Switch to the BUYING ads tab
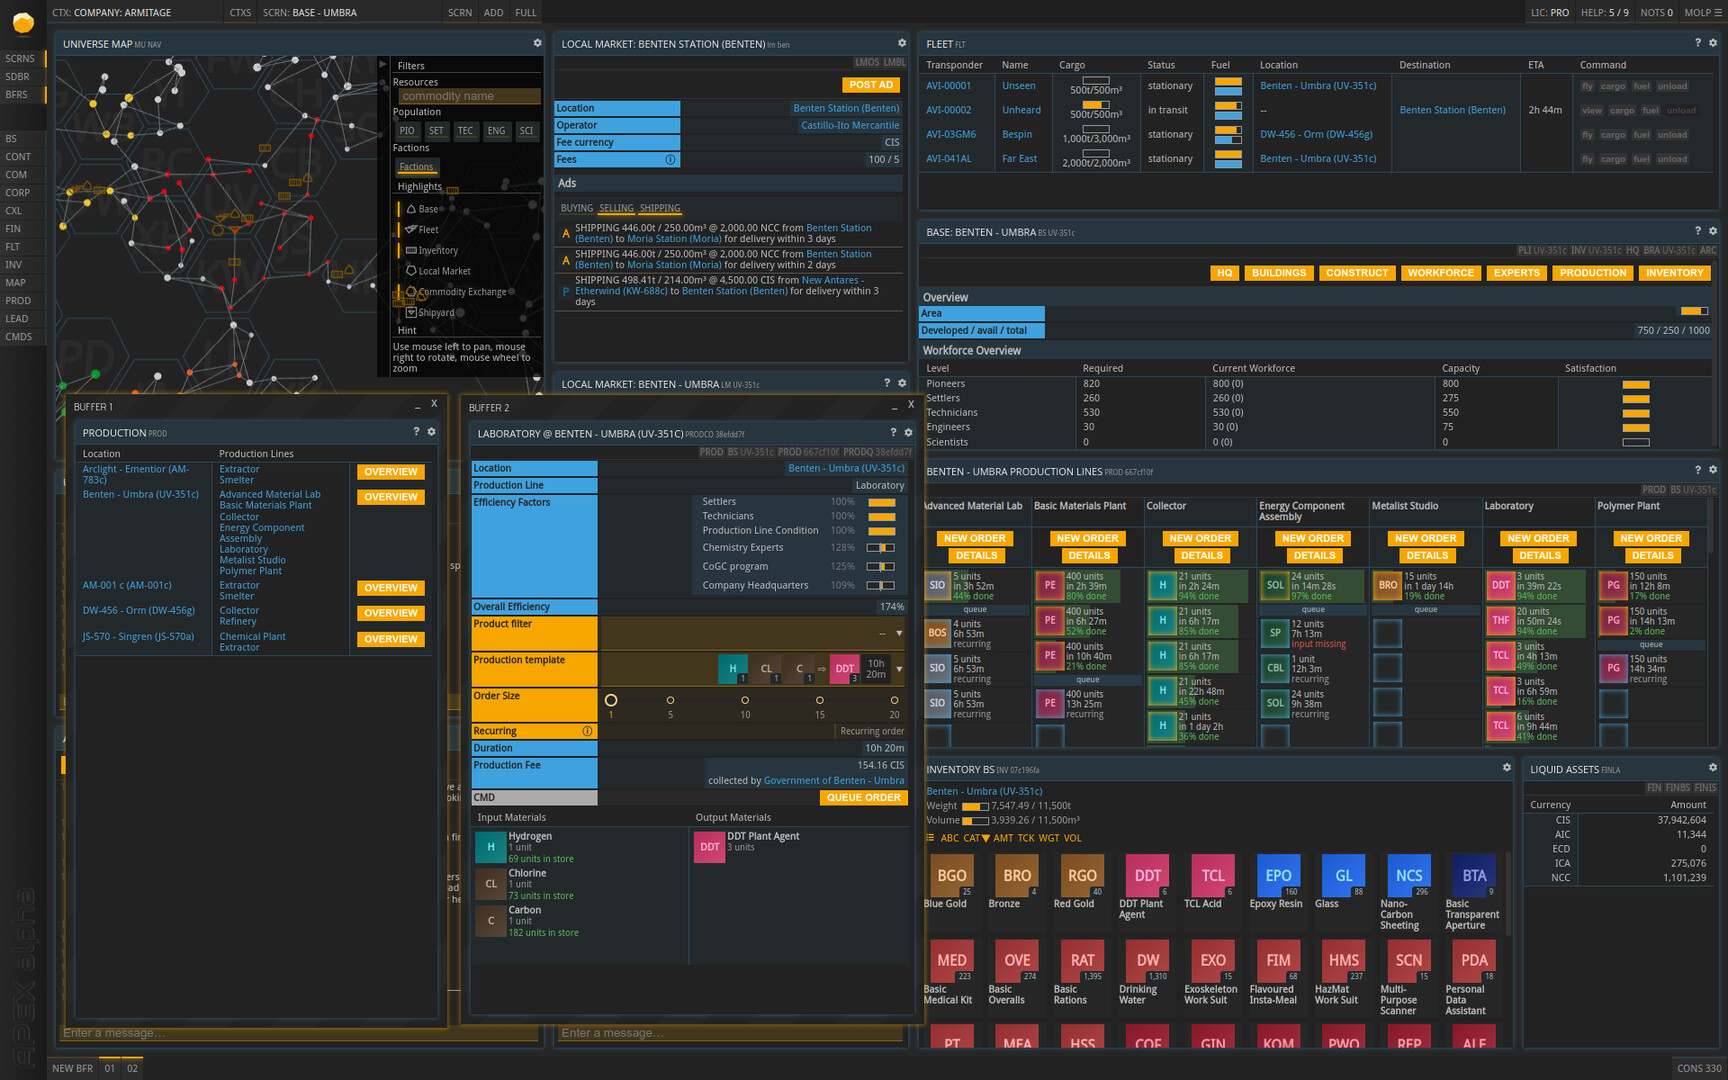The width and height of the screenshot is (1728, 1080). pos(576,208)
